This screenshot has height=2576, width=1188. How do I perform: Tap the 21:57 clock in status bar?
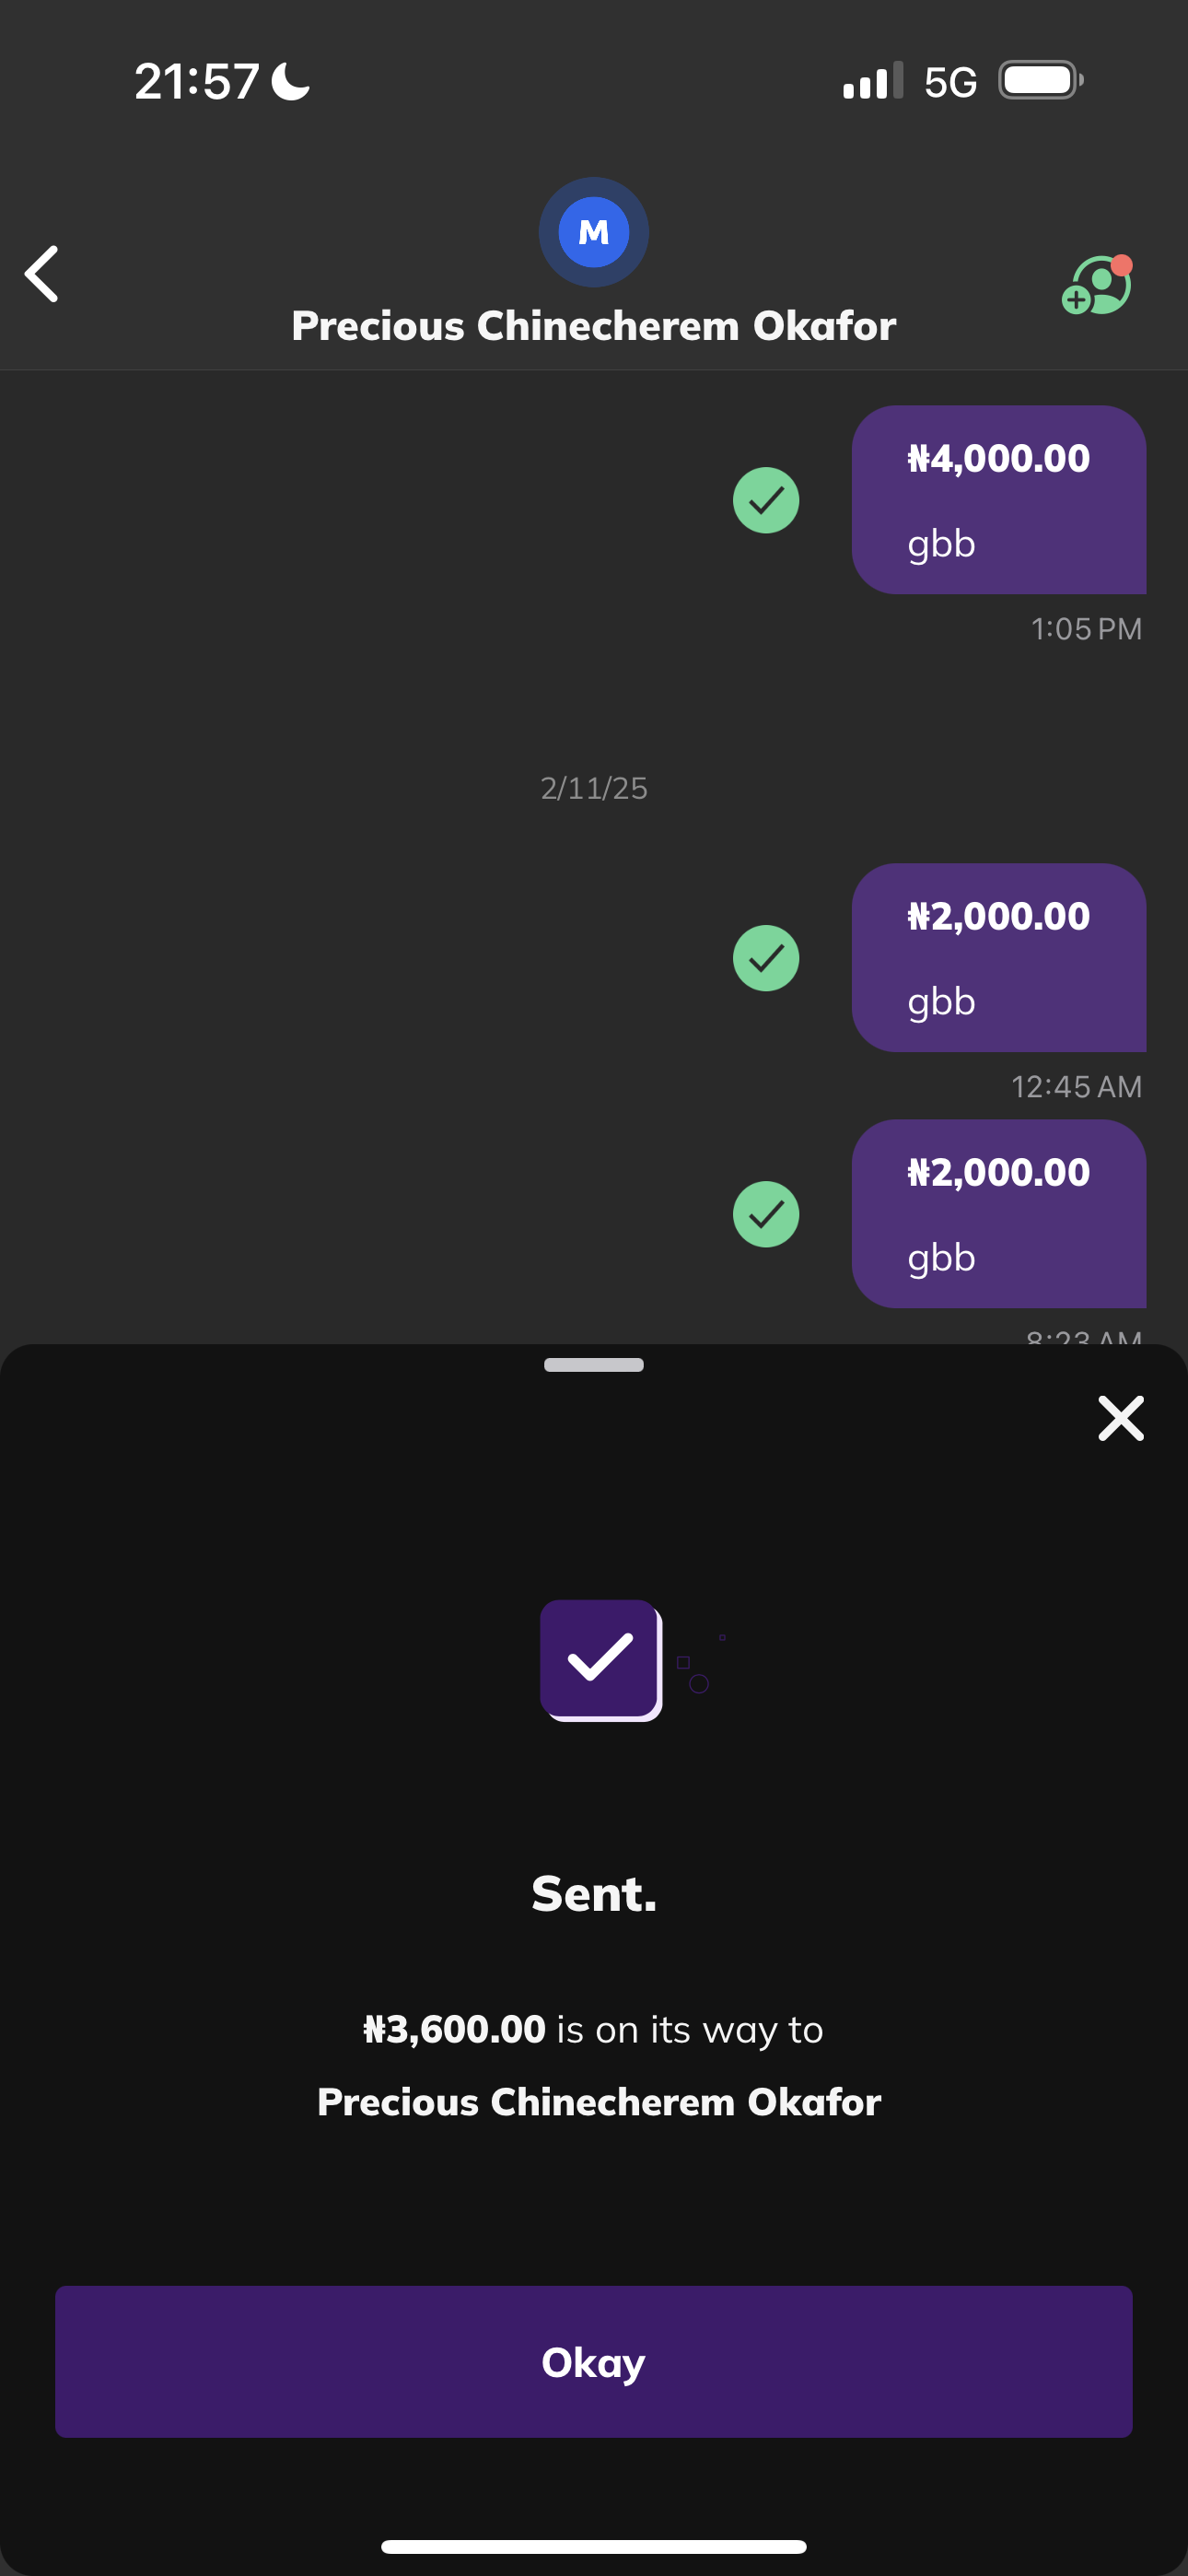point(197,81)
